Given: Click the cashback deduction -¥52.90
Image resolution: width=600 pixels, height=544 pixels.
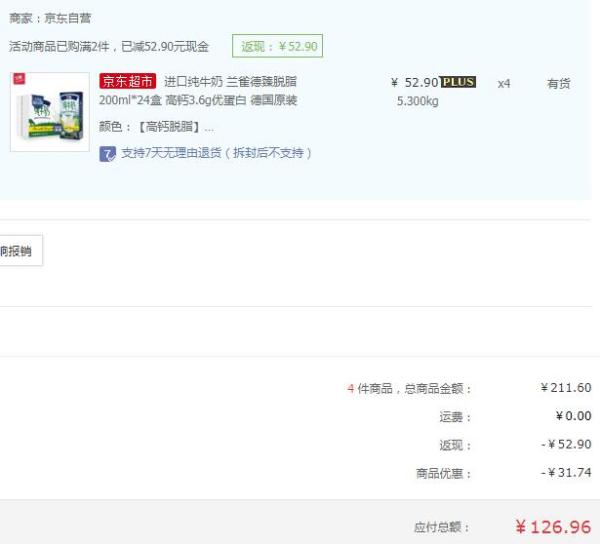Looking at the screenshot, I should pos(566,444).
